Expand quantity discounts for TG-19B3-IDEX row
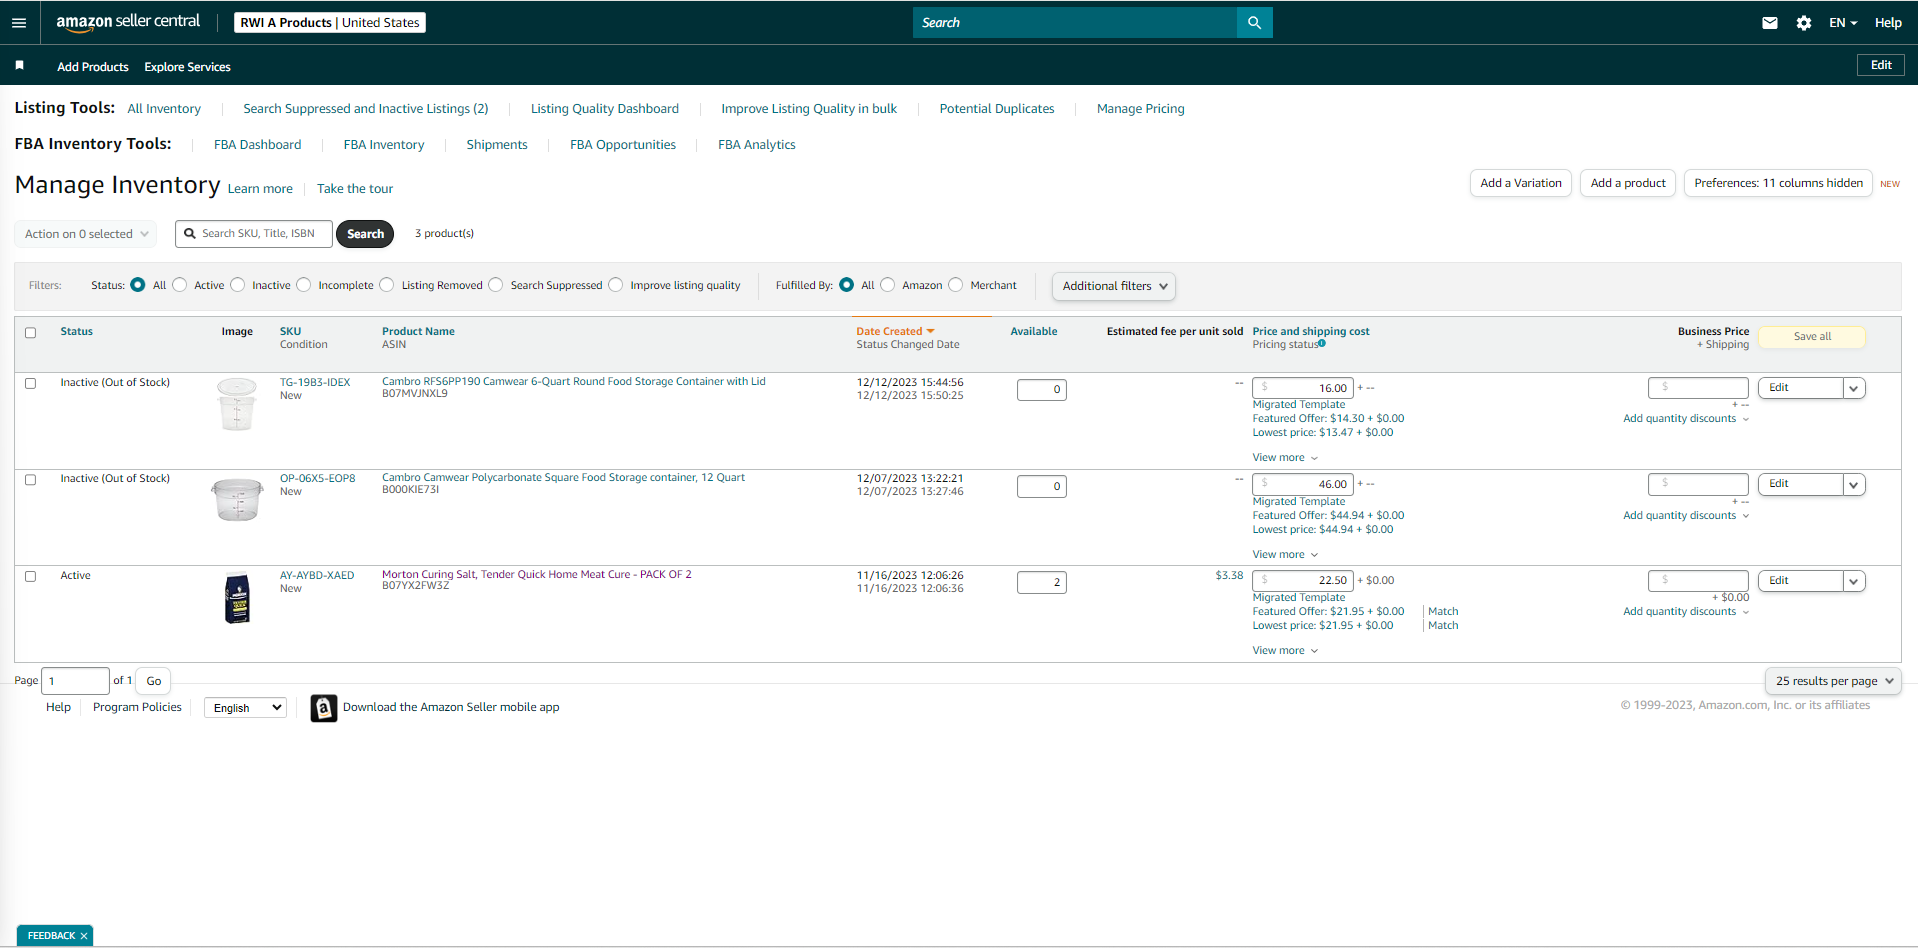This screenshot has width=1918, height=948. click(1686, 419)
